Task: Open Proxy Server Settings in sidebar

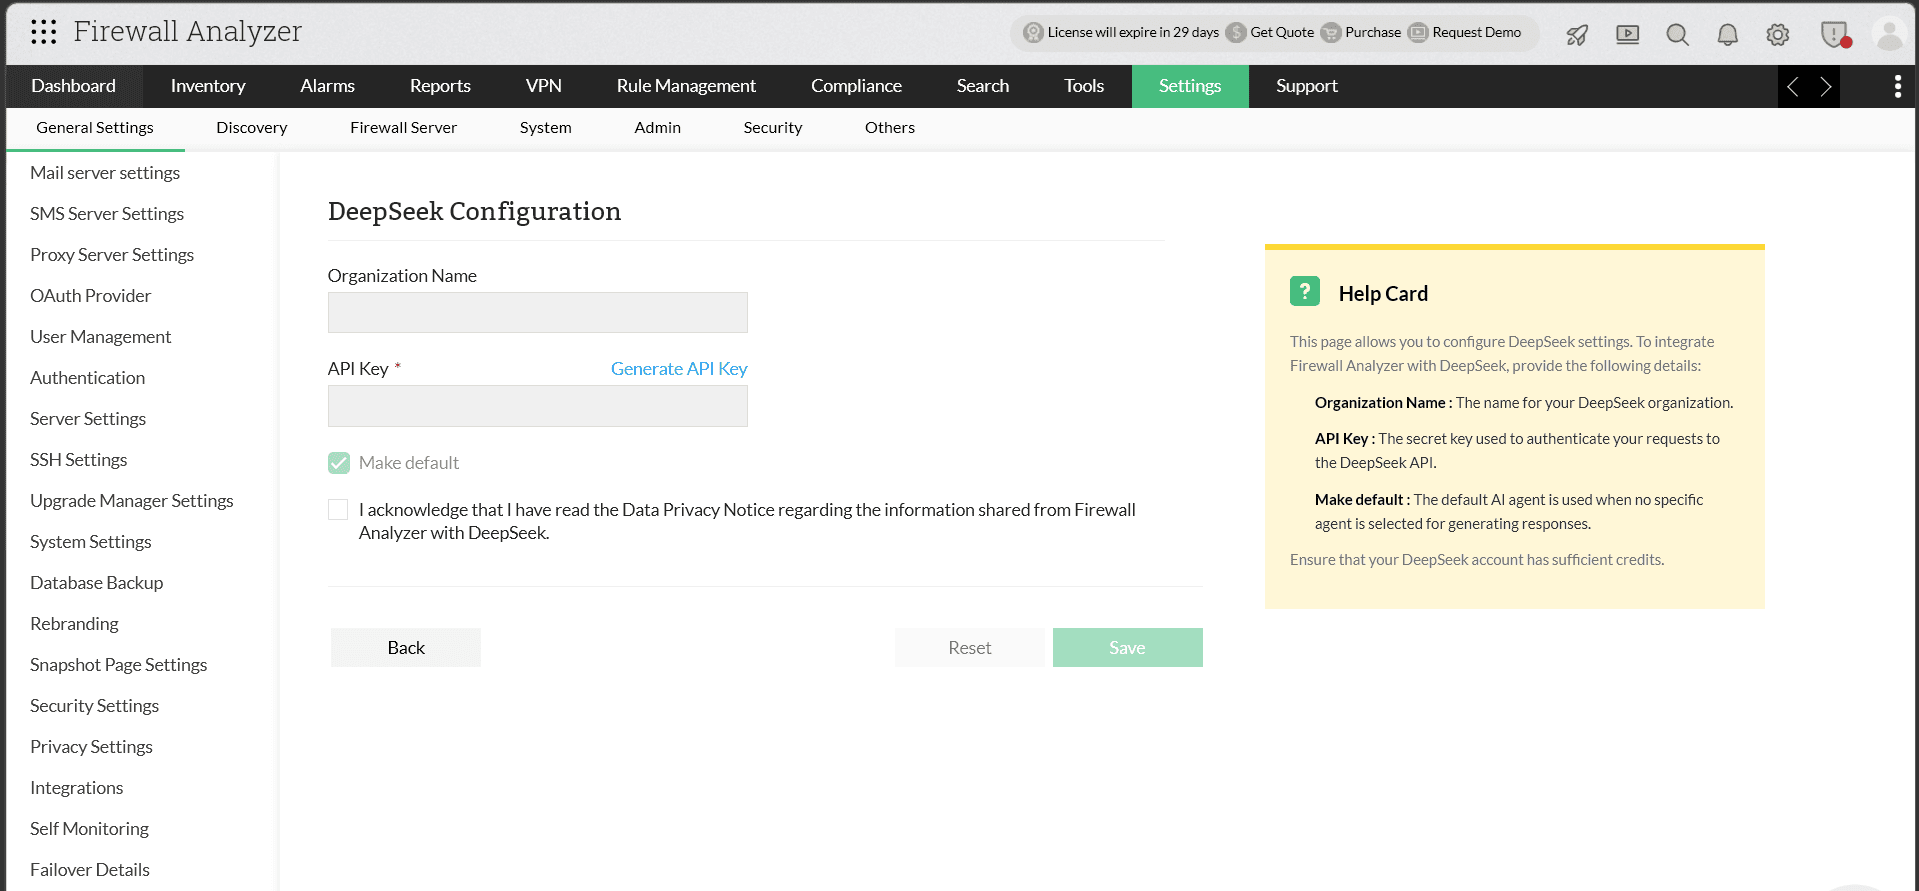Action: 112,255
